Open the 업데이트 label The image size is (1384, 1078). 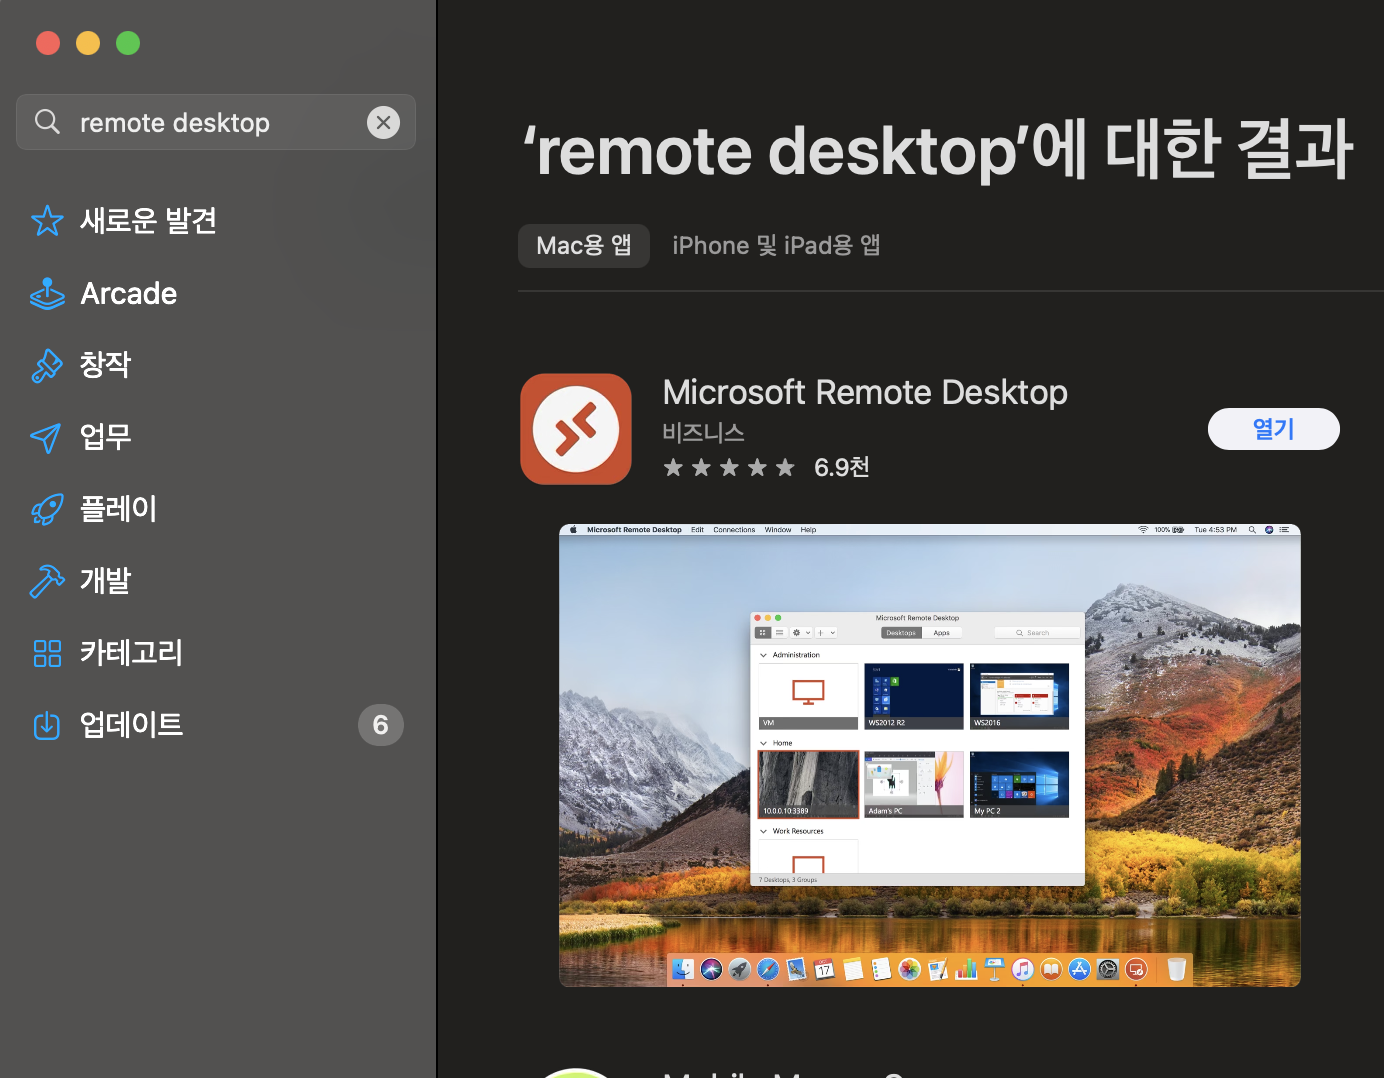pos(131,725)
